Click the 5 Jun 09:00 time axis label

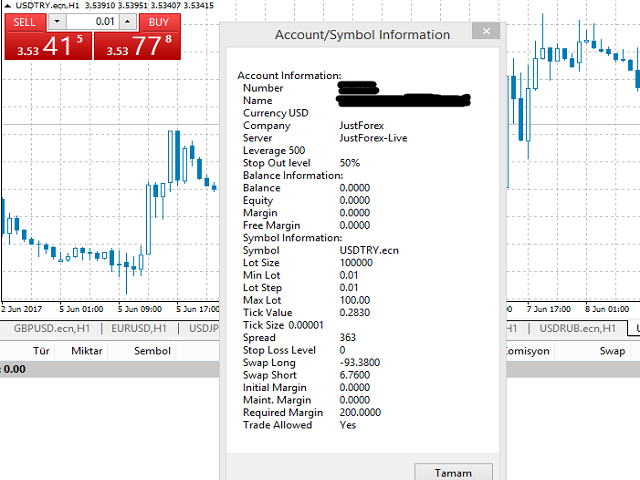click(140, 309)
